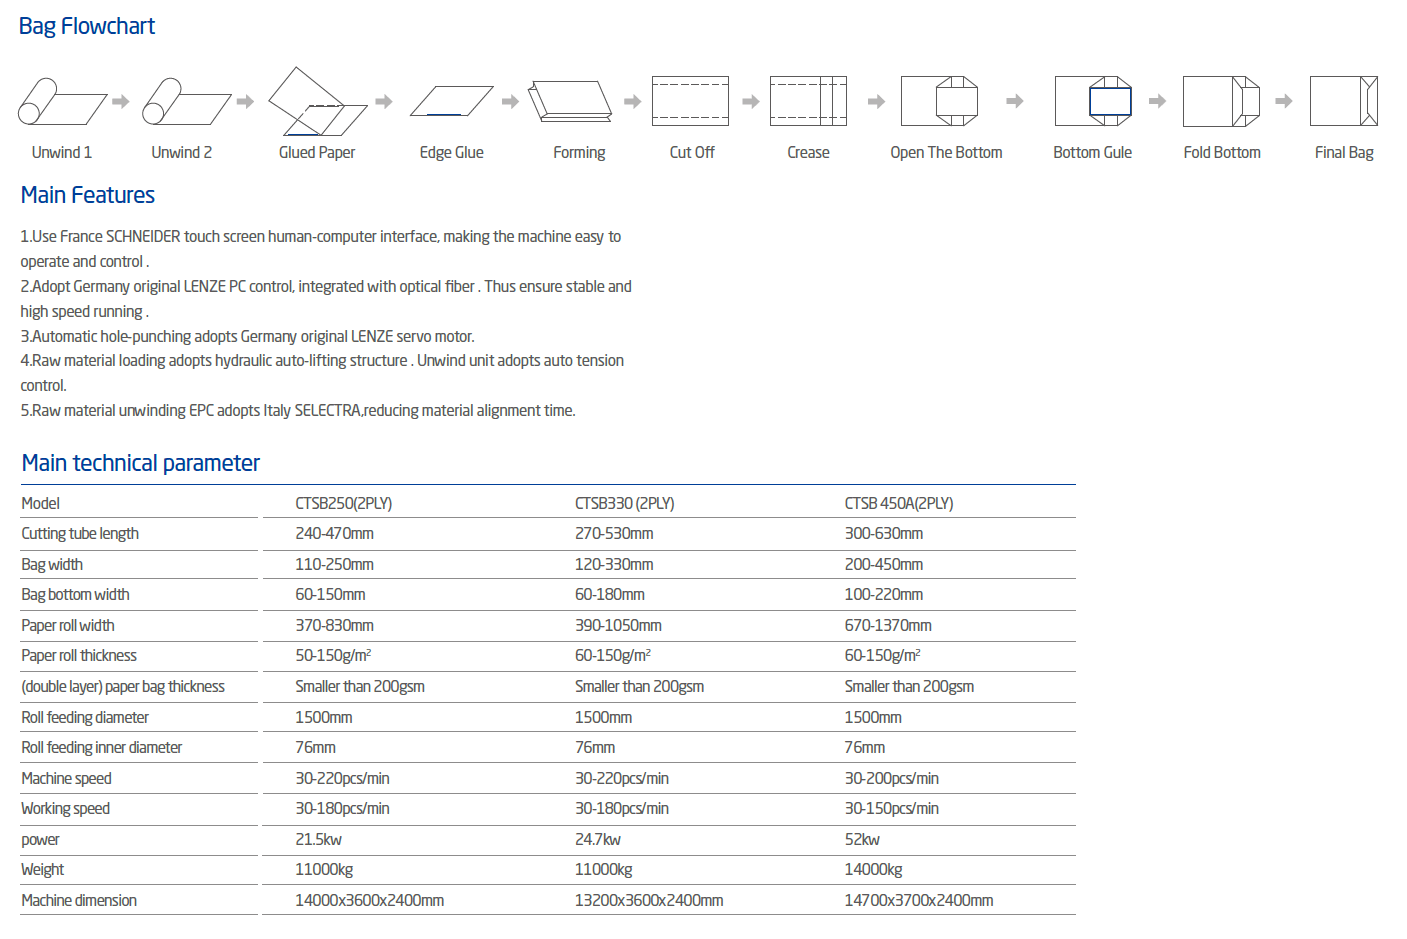Click feature 2 about LENZE PC control

(x=326, y=299)
